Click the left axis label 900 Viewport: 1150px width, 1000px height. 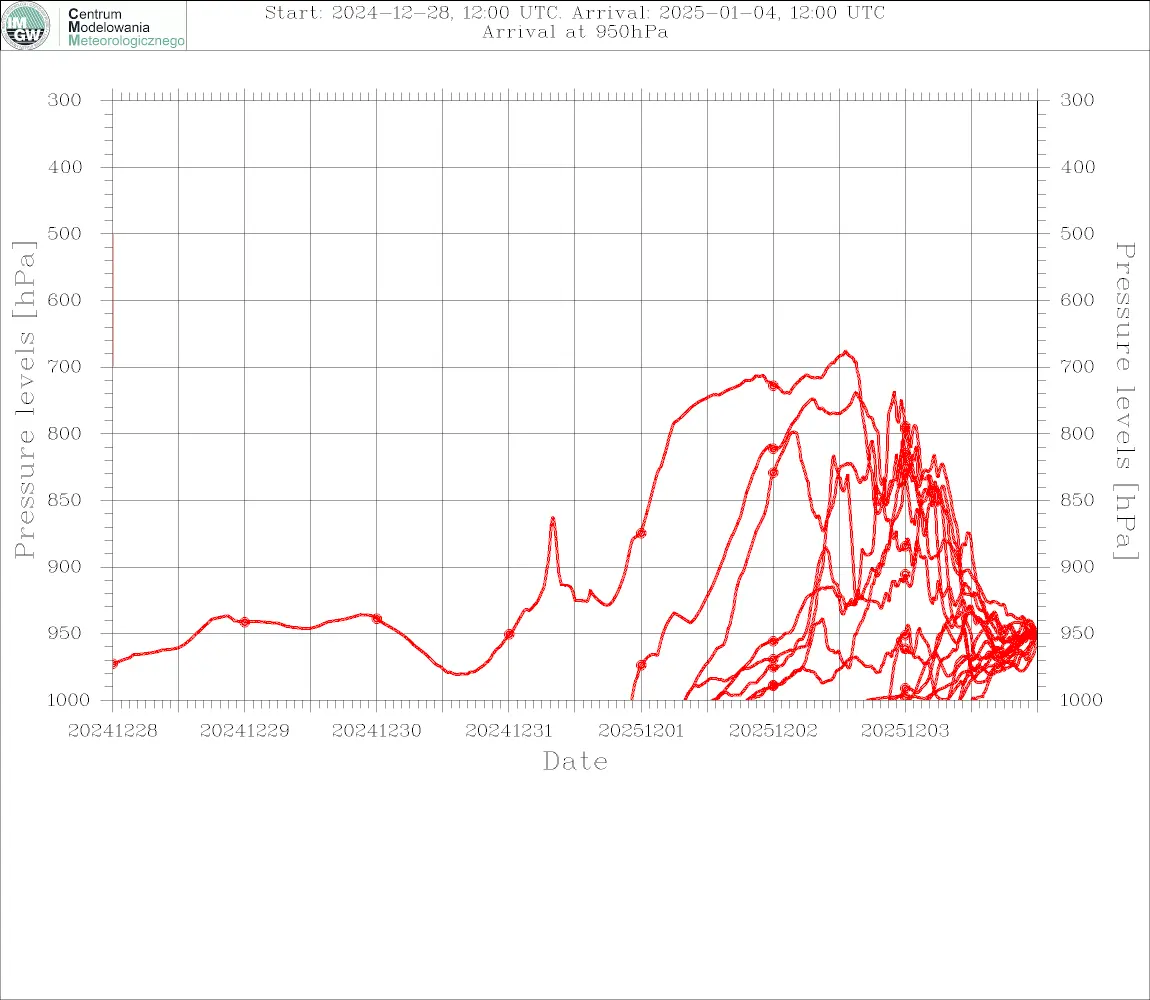65,567
